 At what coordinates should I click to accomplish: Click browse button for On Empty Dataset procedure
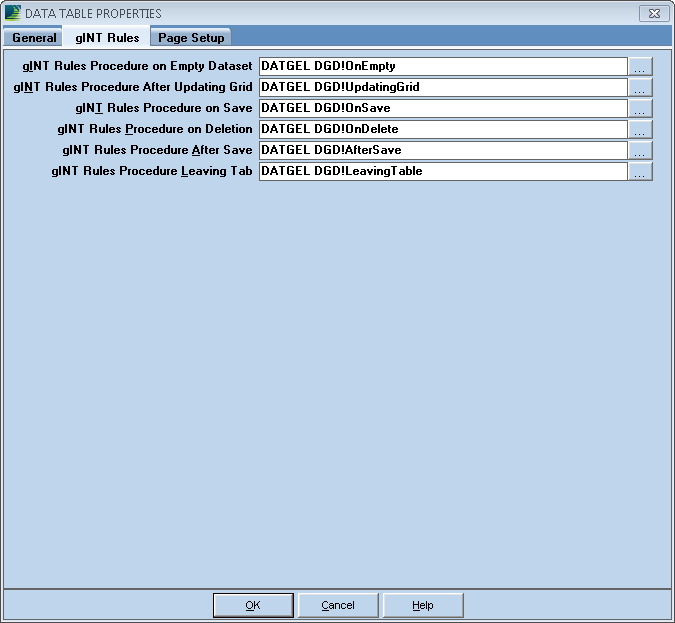(x=640, y=67)
